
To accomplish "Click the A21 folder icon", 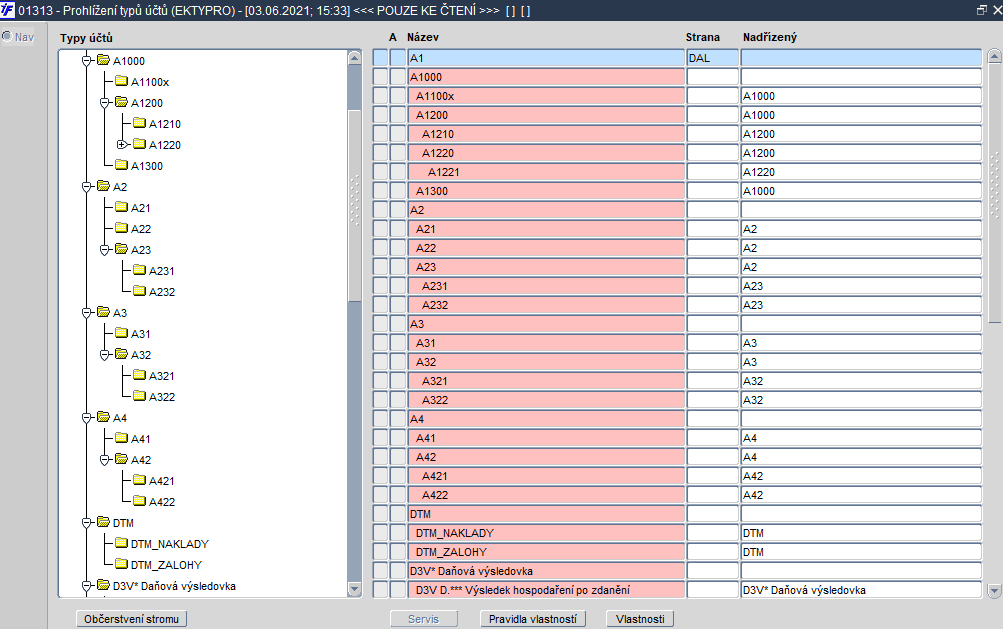I will coord(122,207).
